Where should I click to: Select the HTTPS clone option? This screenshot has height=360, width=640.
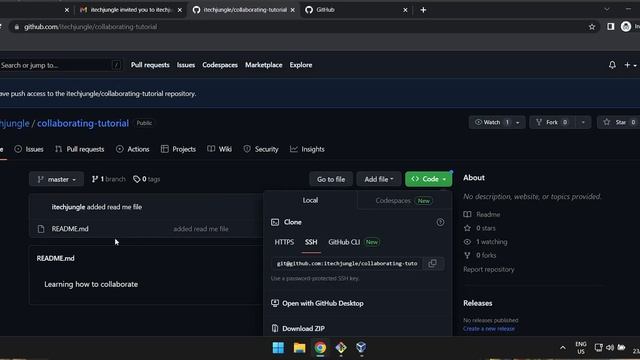coord(284,242)
